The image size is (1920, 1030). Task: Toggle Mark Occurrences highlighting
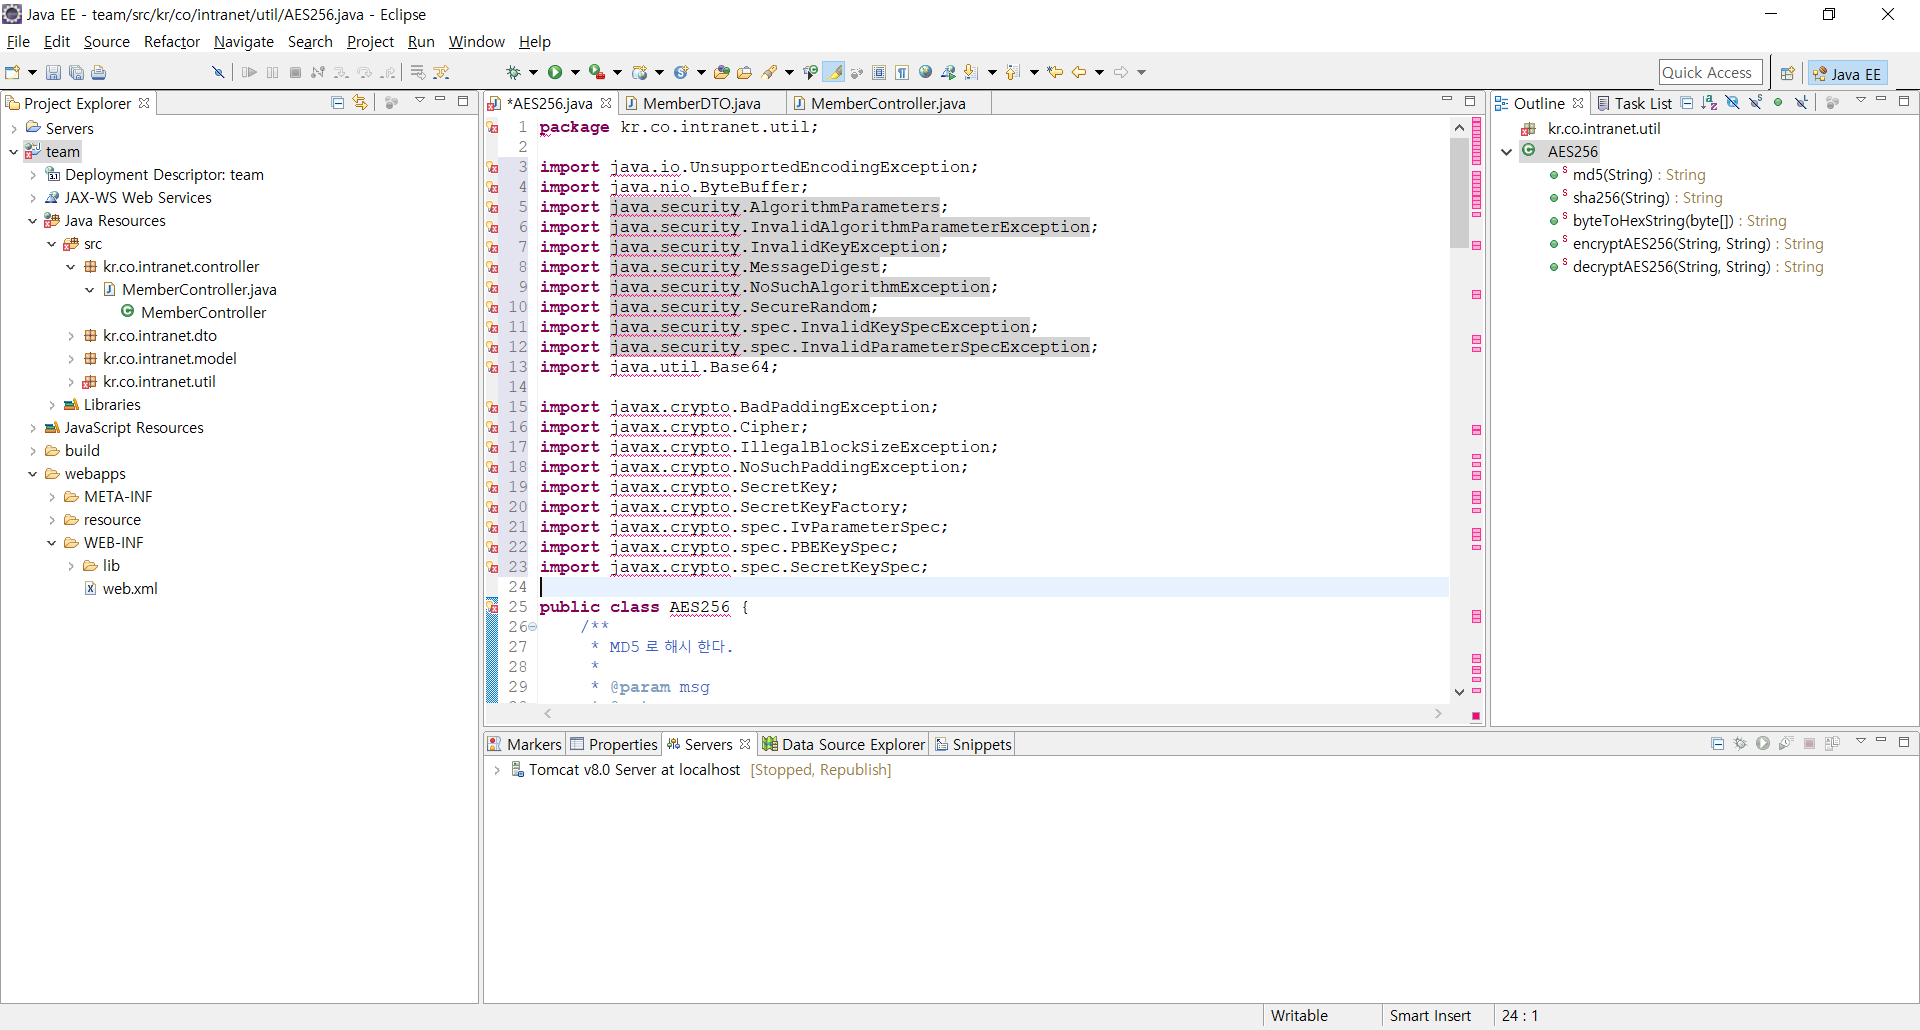pyautogui.click(x=833, y=71)
